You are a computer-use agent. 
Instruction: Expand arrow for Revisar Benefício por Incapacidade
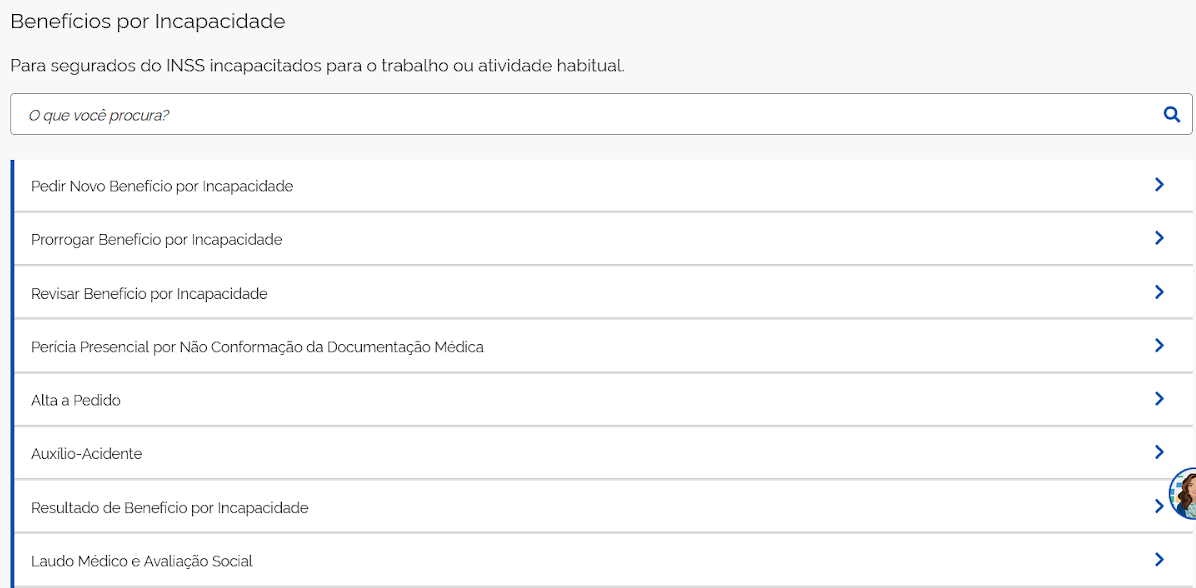[x=1159, y=292]
